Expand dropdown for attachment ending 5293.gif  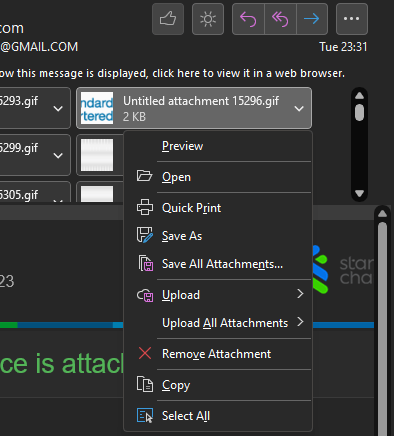[58, 108]
